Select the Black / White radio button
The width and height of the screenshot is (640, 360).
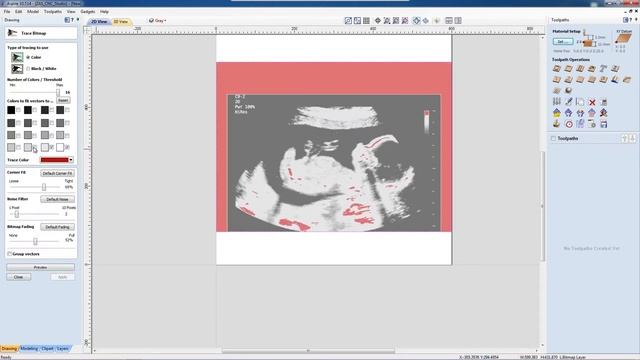[x=28, y=69]
